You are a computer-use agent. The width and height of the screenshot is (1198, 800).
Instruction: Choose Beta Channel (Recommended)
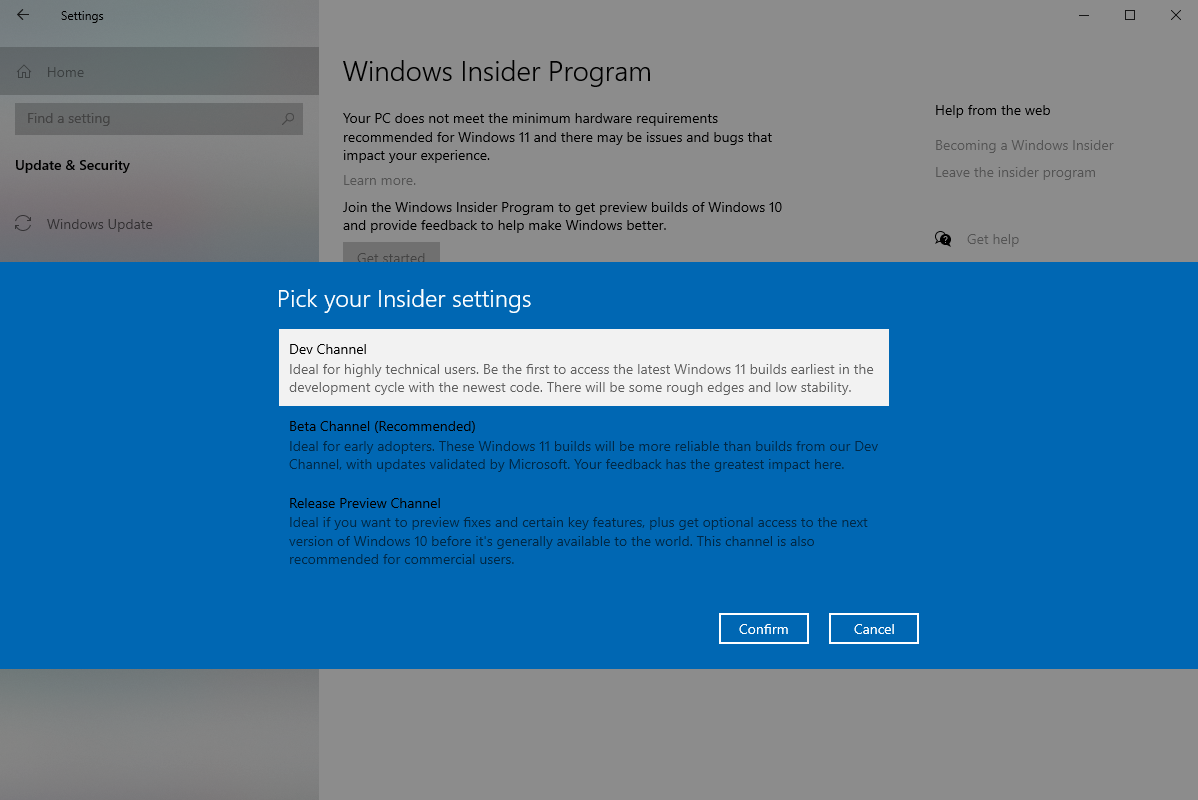[x=584, y=445]
